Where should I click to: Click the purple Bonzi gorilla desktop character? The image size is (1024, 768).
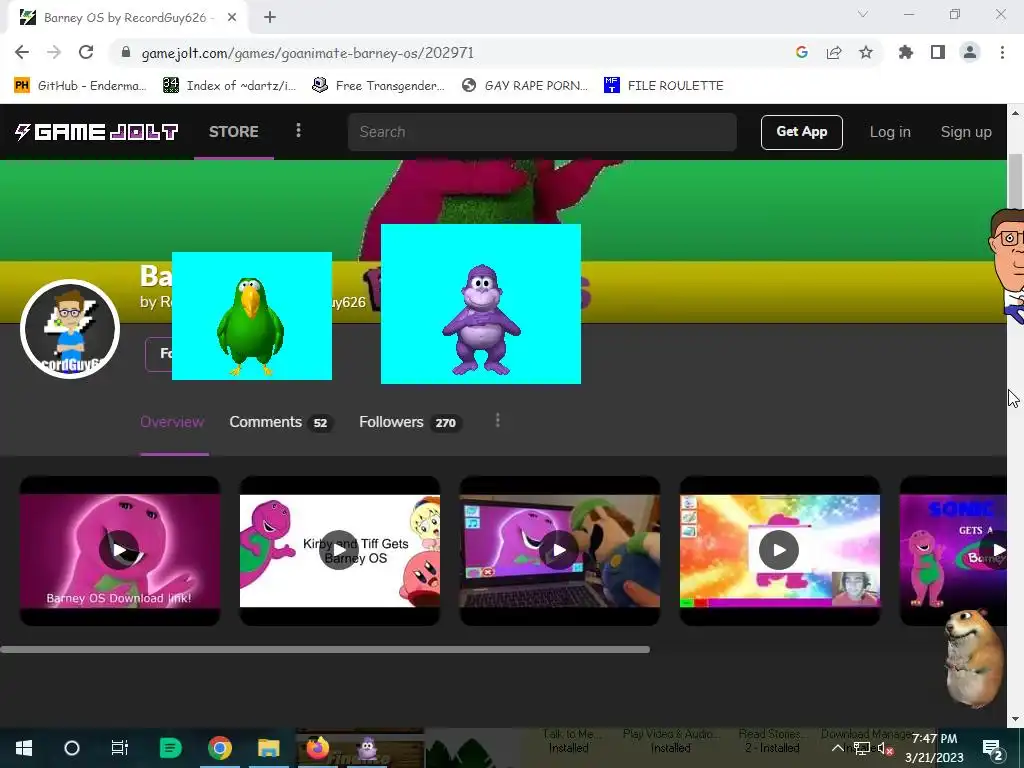click(481, 319)
